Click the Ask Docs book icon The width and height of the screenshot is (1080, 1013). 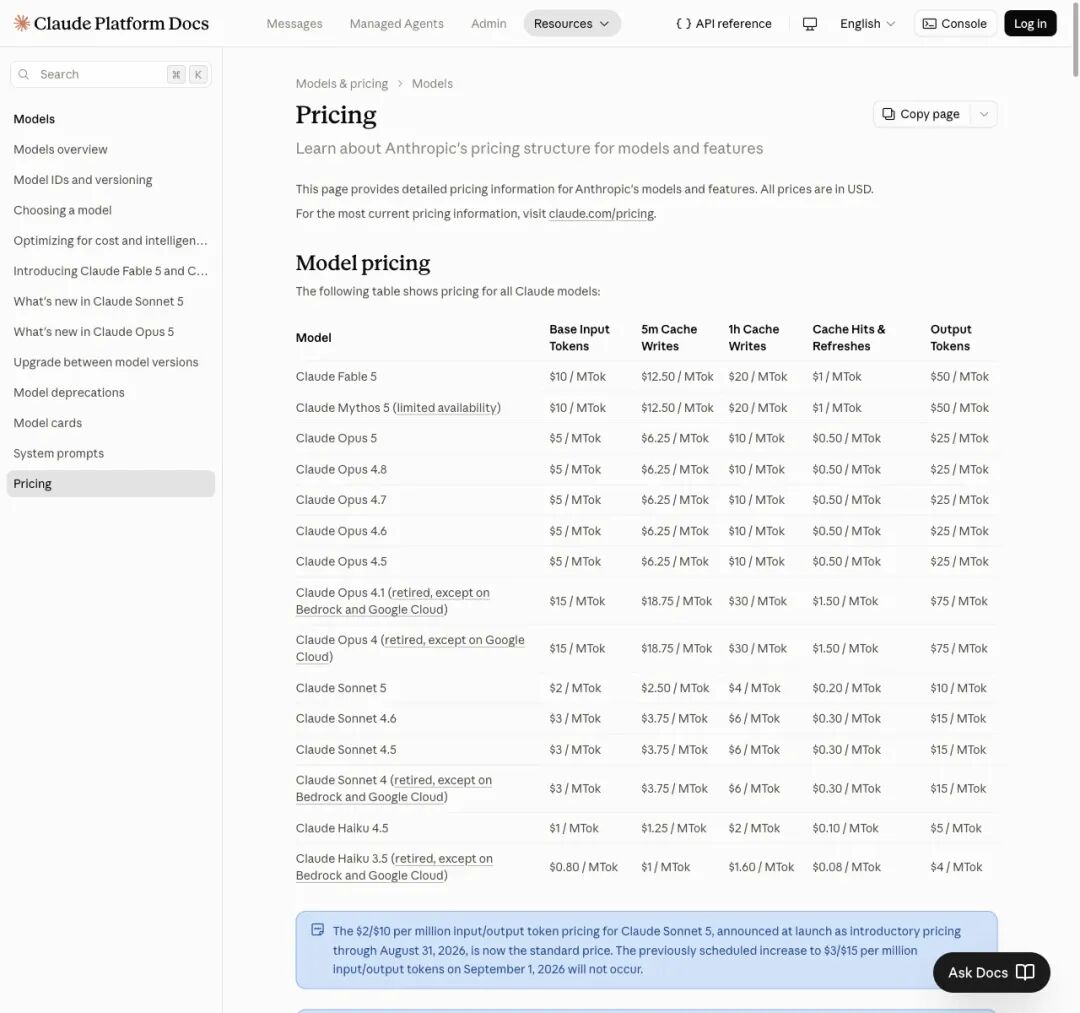coord(1026,972)
